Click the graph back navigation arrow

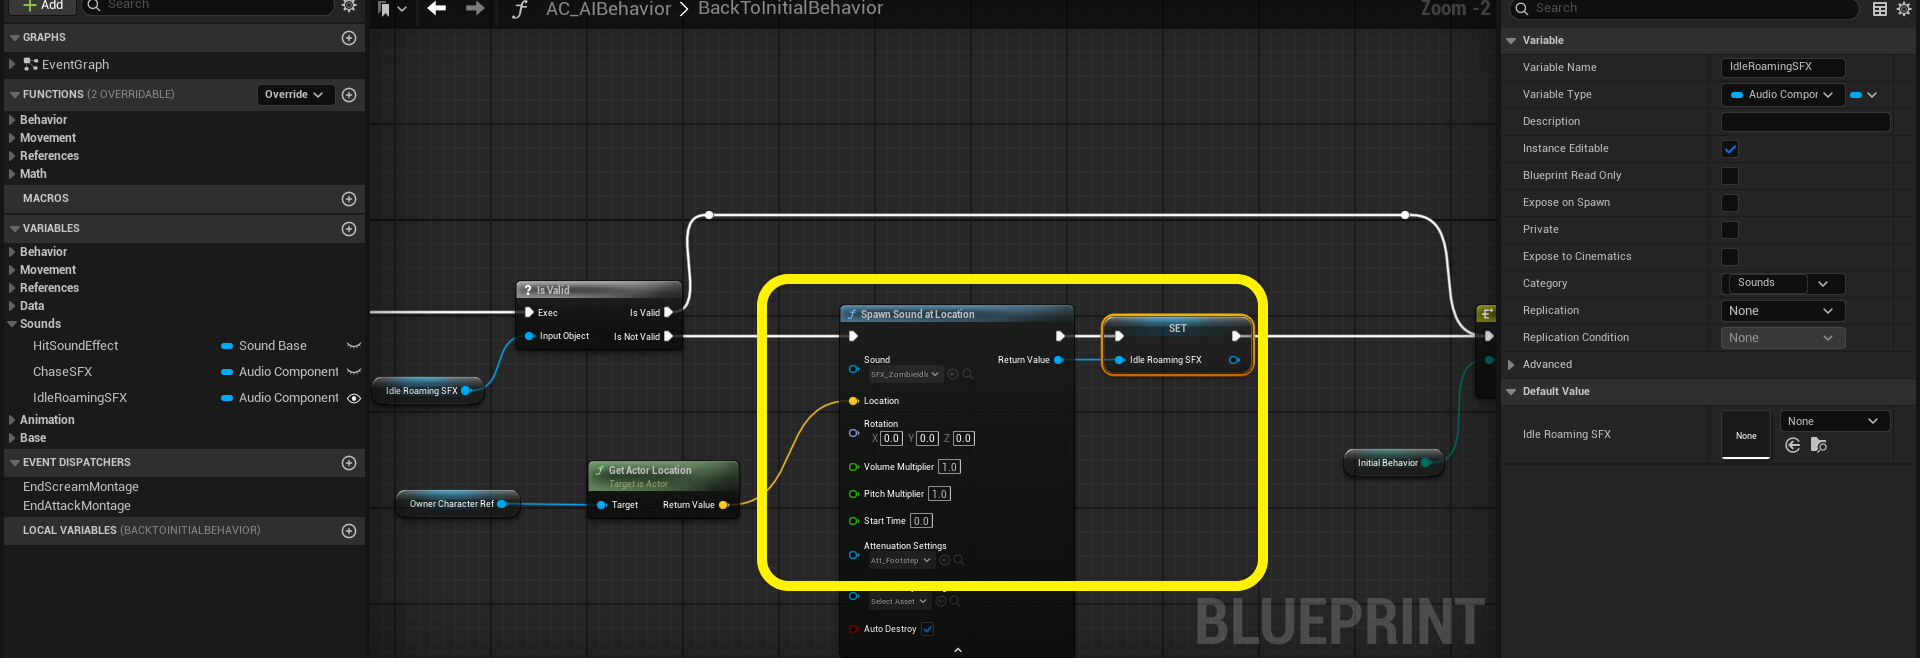click(x=436, y=9)
